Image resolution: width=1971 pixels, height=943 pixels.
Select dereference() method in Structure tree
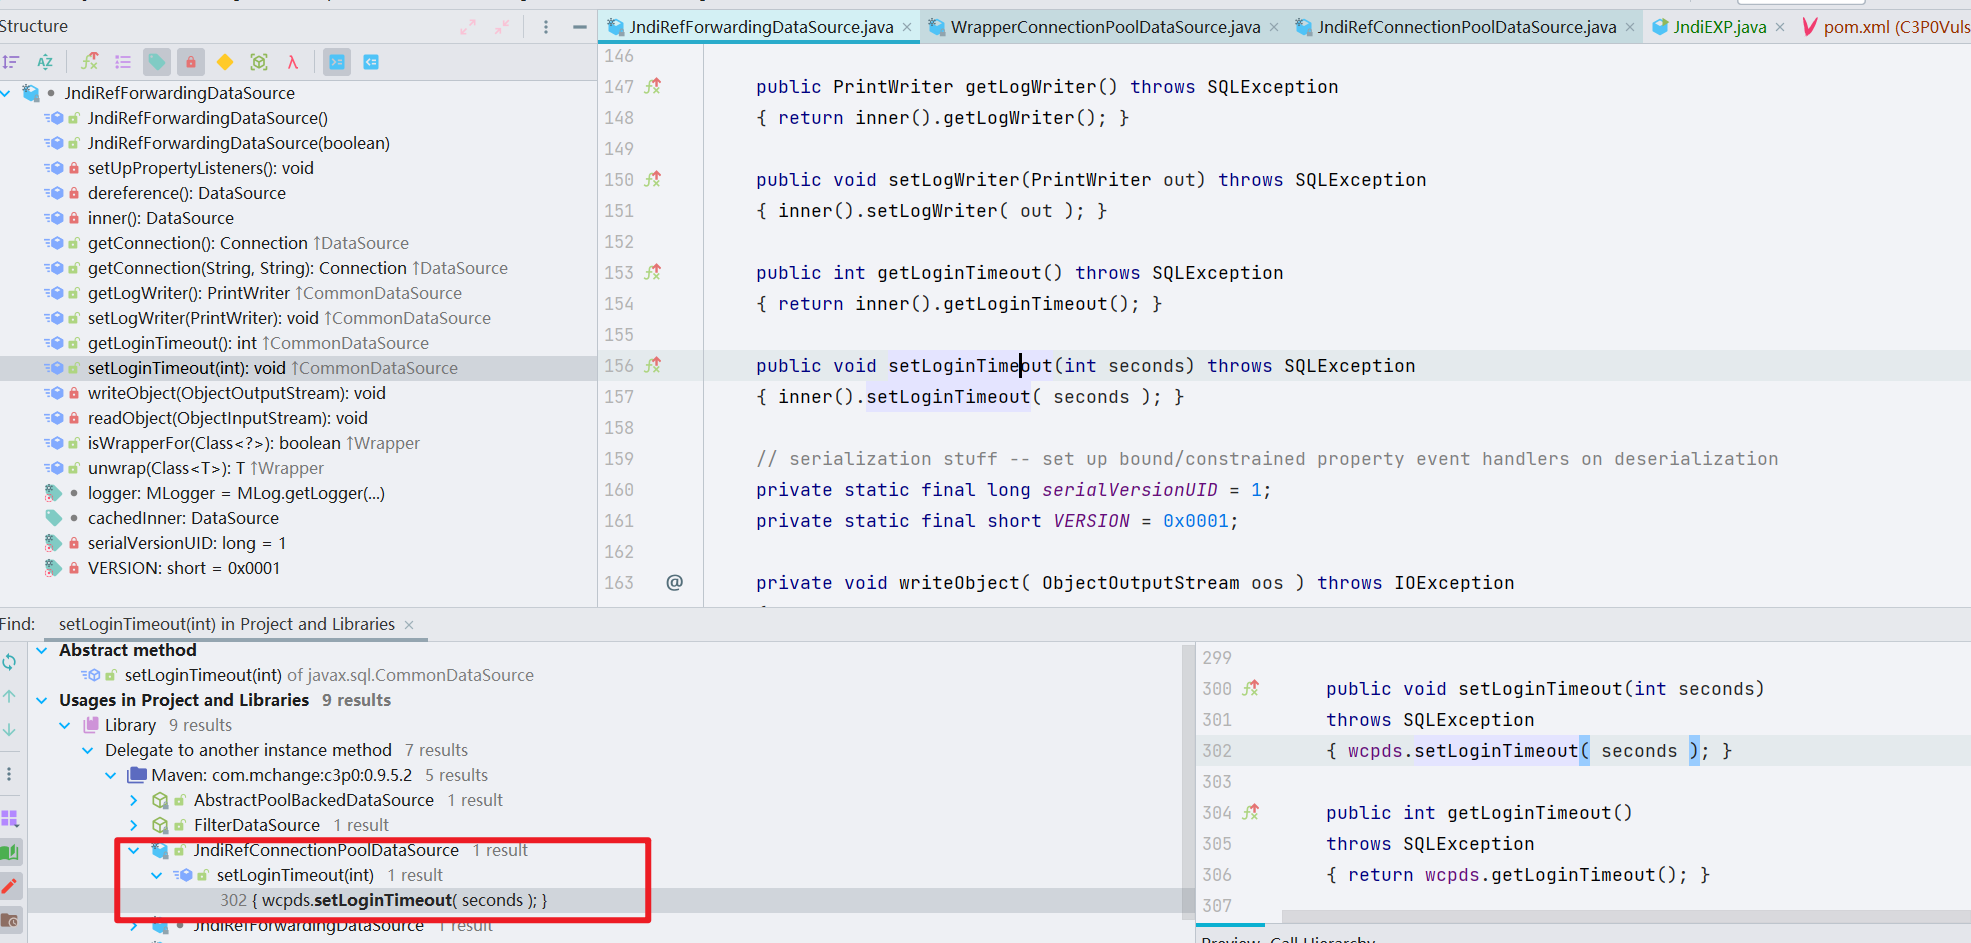(x=186, y=193)
